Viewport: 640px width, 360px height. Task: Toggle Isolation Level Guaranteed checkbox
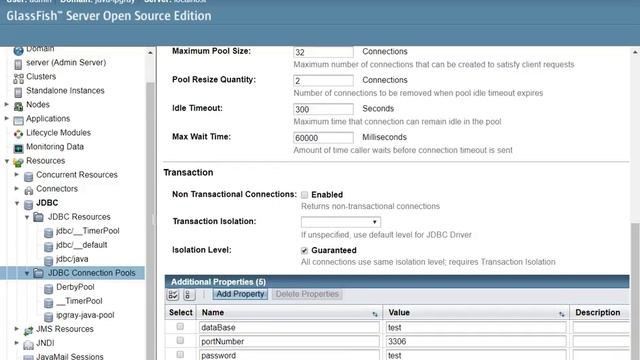tap(304, 250)
